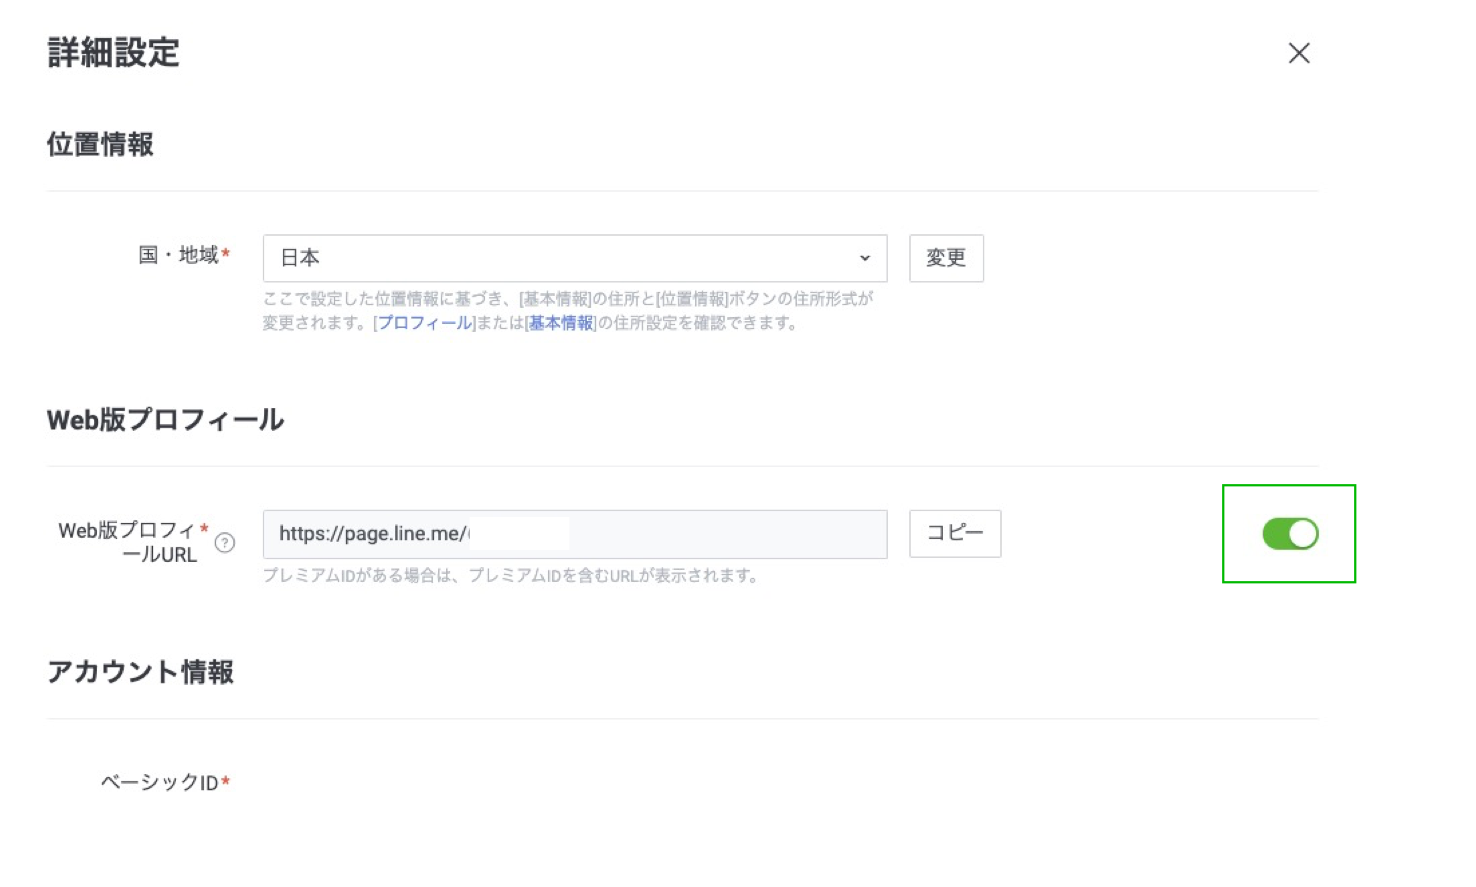Viewport: 1476px width, 887px height.
Task: Disable the Web版プロフィール toggle switch
Action: coord(1289,534)
